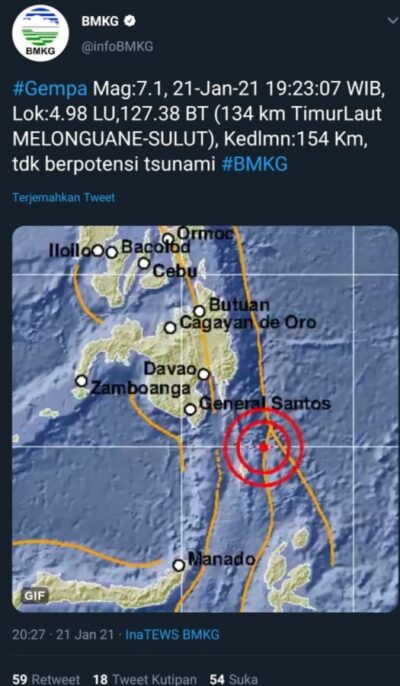Click the verified badge next to BMKG
Image resolution: width=400 pixels, height=686 pixels.
[130, 21]
